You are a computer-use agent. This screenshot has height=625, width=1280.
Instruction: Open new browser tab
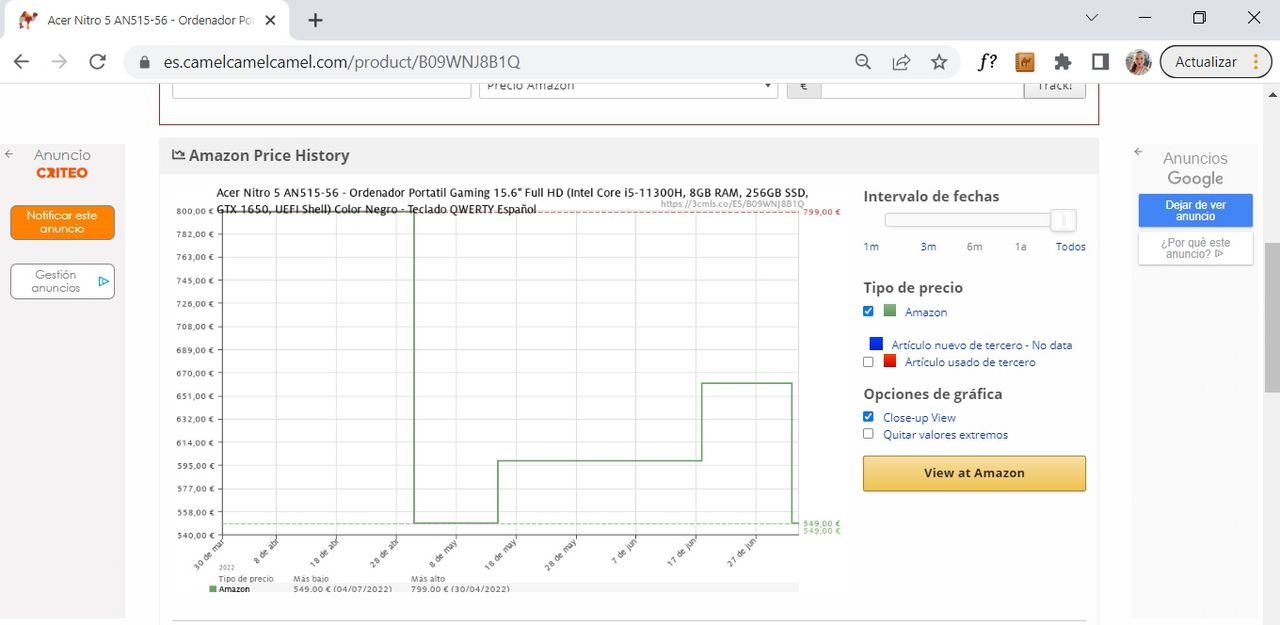pyautogui.click(x=316, y=20)
